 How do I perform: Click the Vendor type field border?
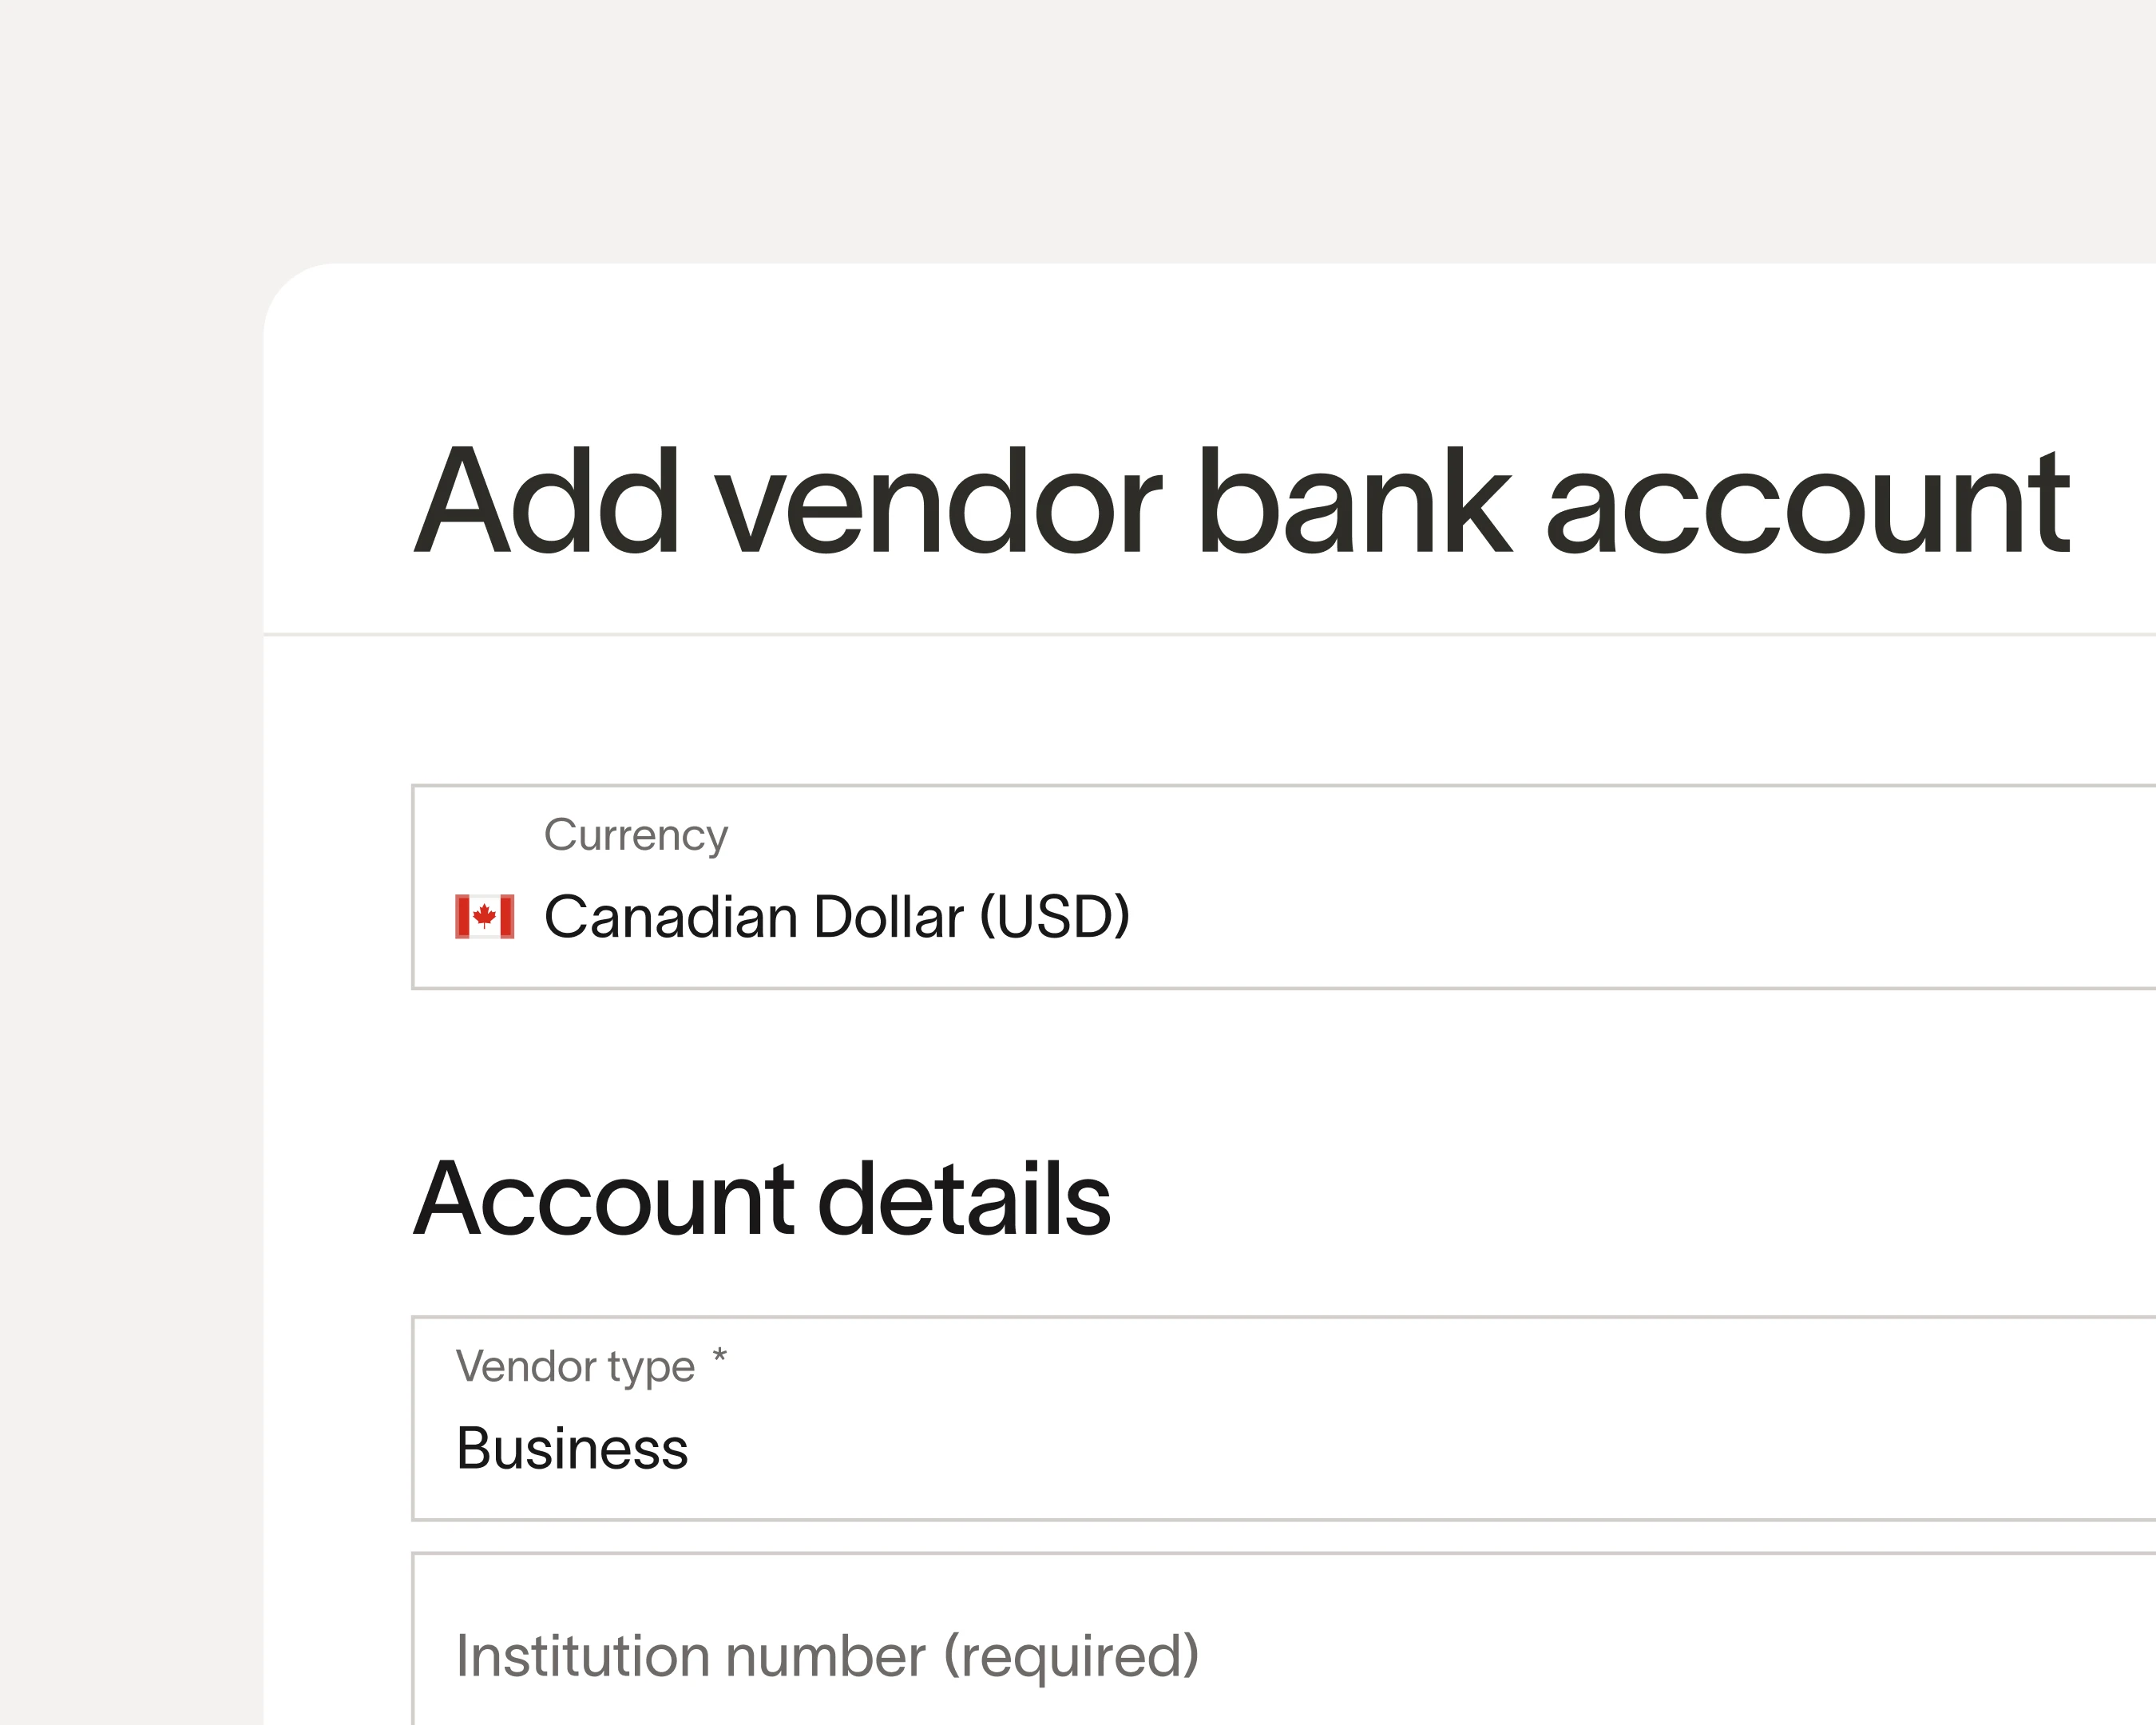pos(415,1420)
